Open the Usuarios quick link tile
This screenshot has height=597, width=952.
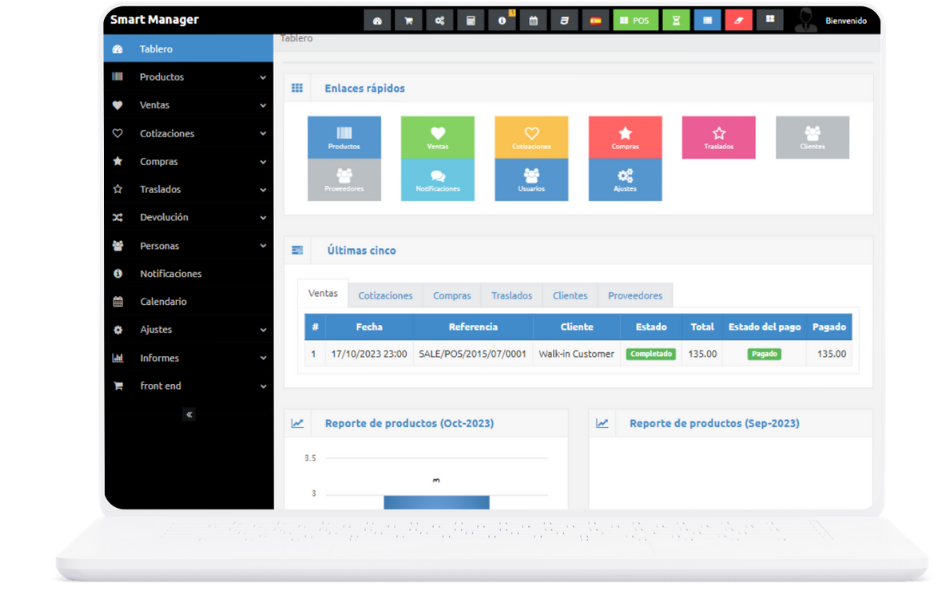click(x=531, y=180)
